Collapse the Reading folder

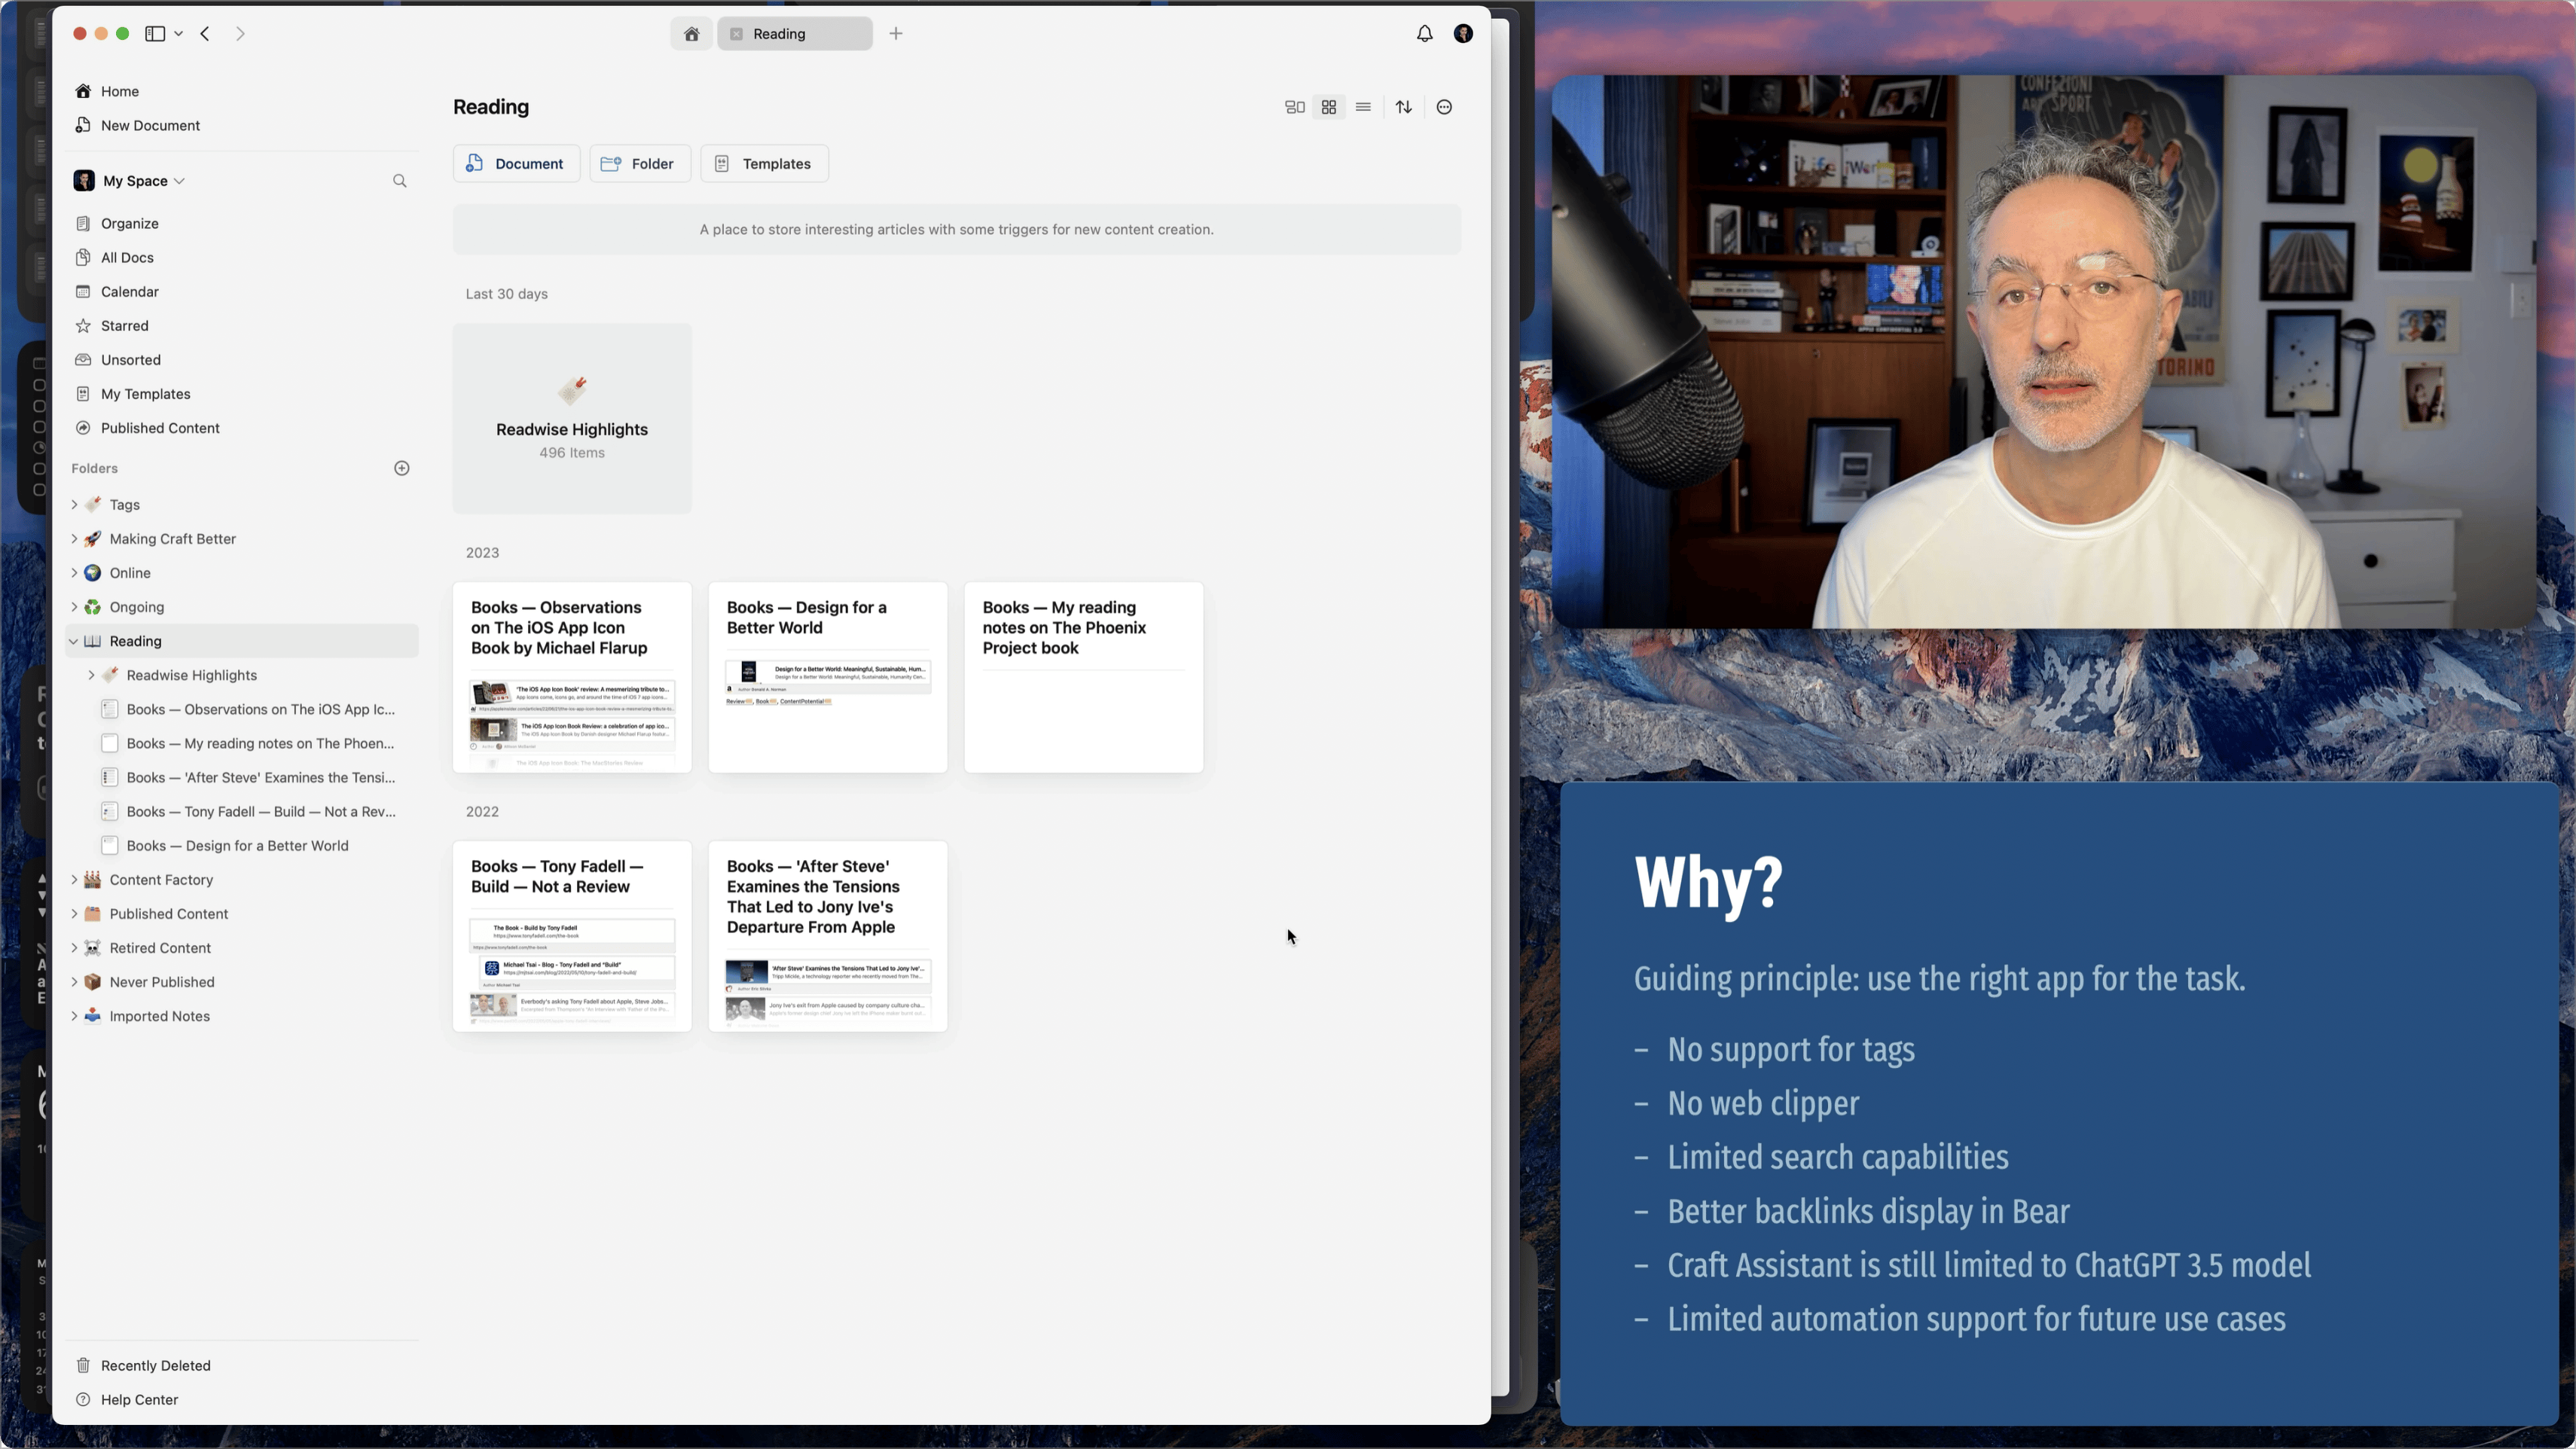(x=74, y=641)
